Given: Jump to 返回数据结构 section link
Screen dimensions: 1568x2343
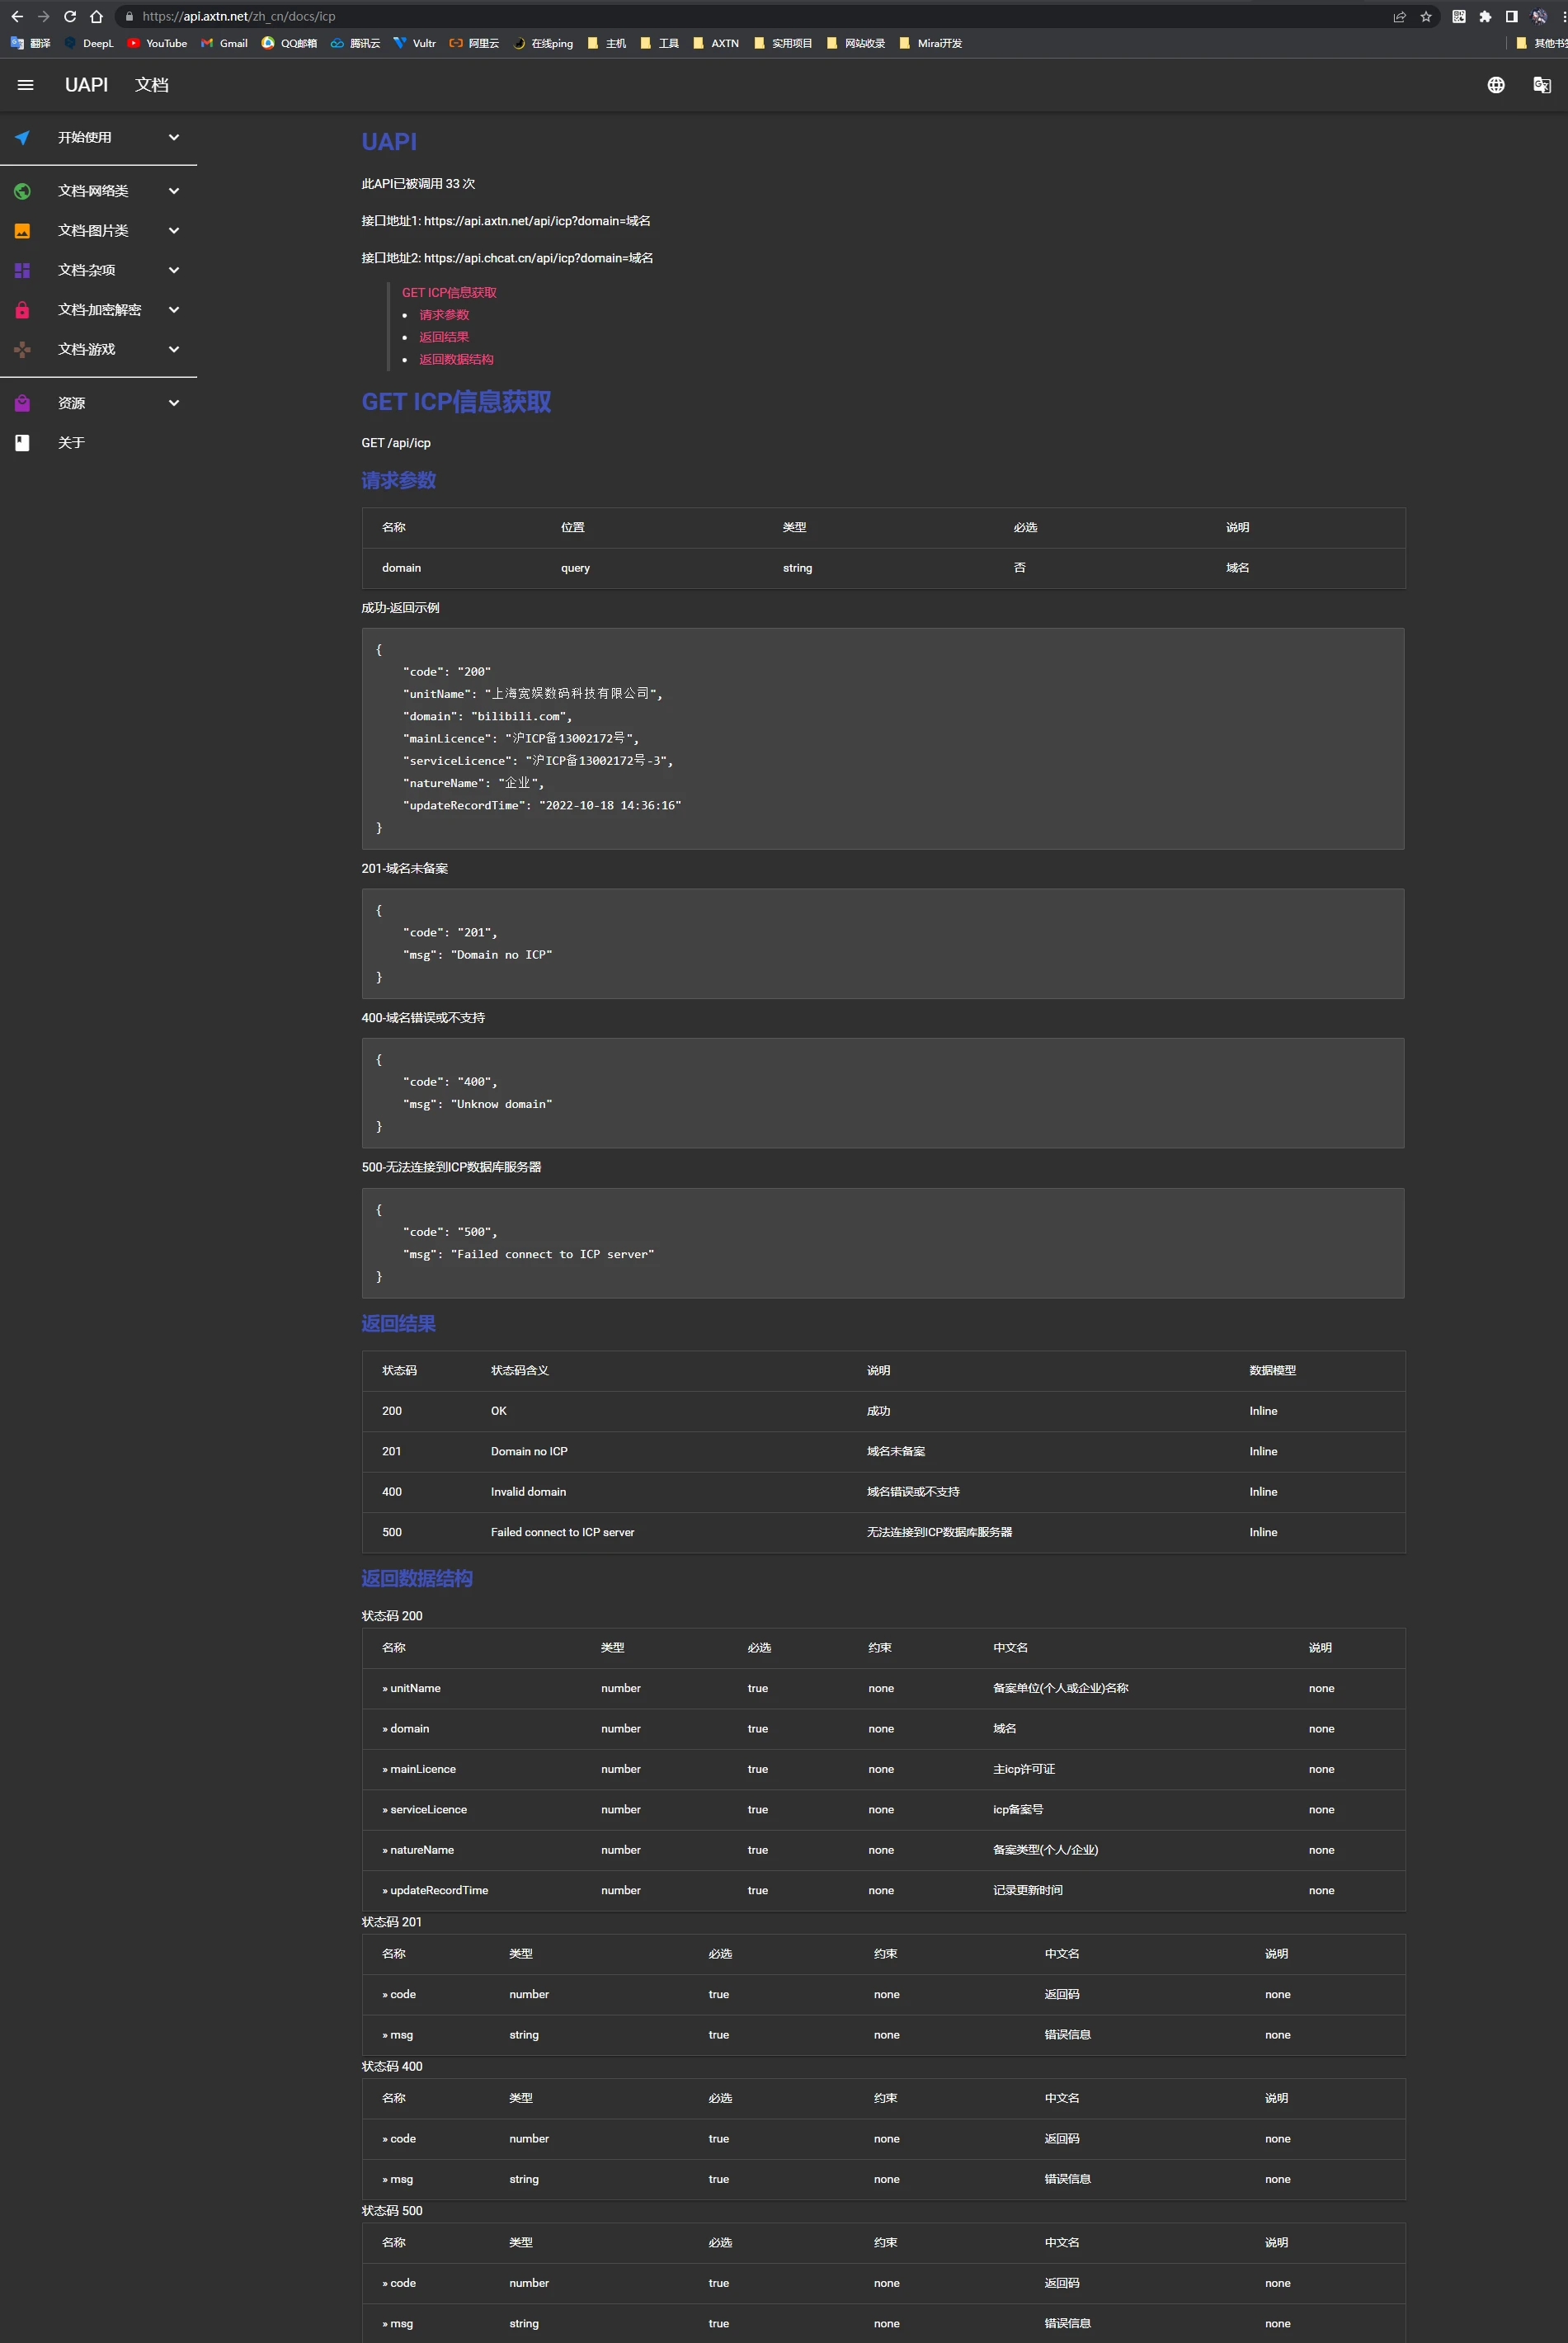Looking at the screenshot, I should tap(456, 360).
